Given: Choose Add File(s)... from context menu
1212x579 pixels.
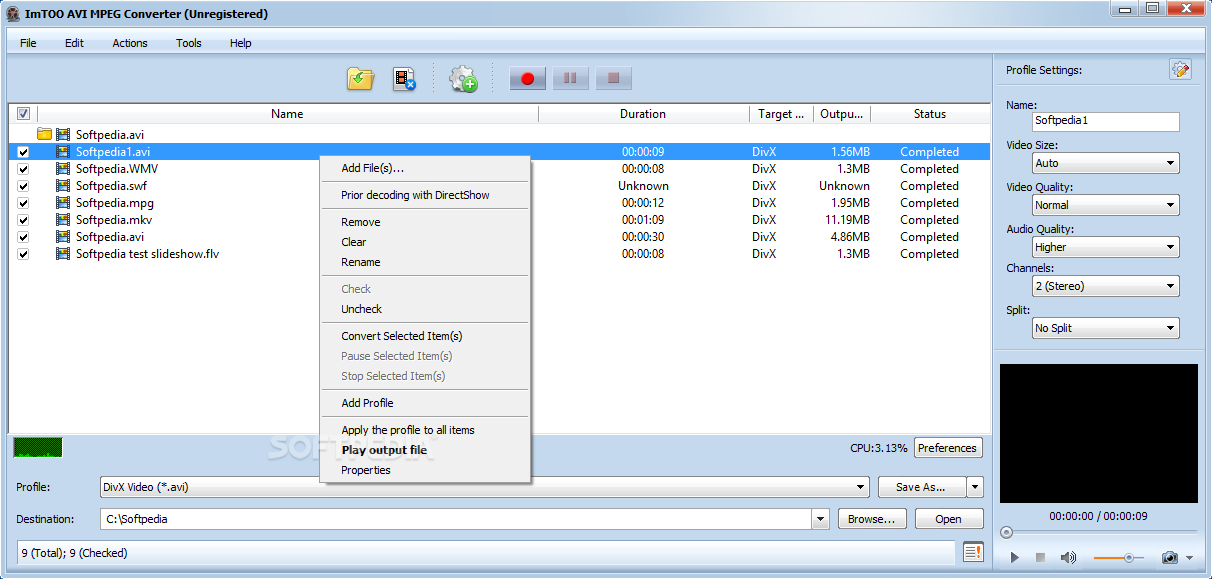Looking at the screenshot, I should point(425,168).
